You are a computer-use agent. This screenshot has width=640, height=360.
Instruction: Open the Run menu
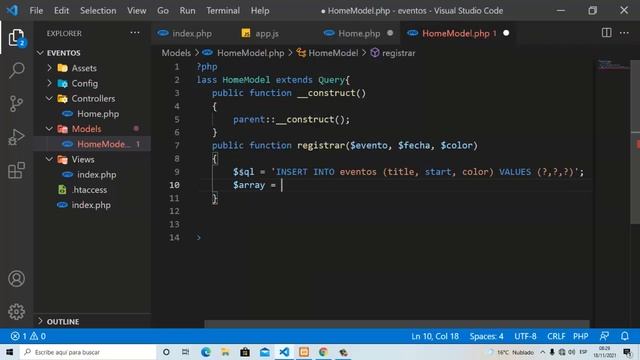pyautogui.click(x=187, y=11)
